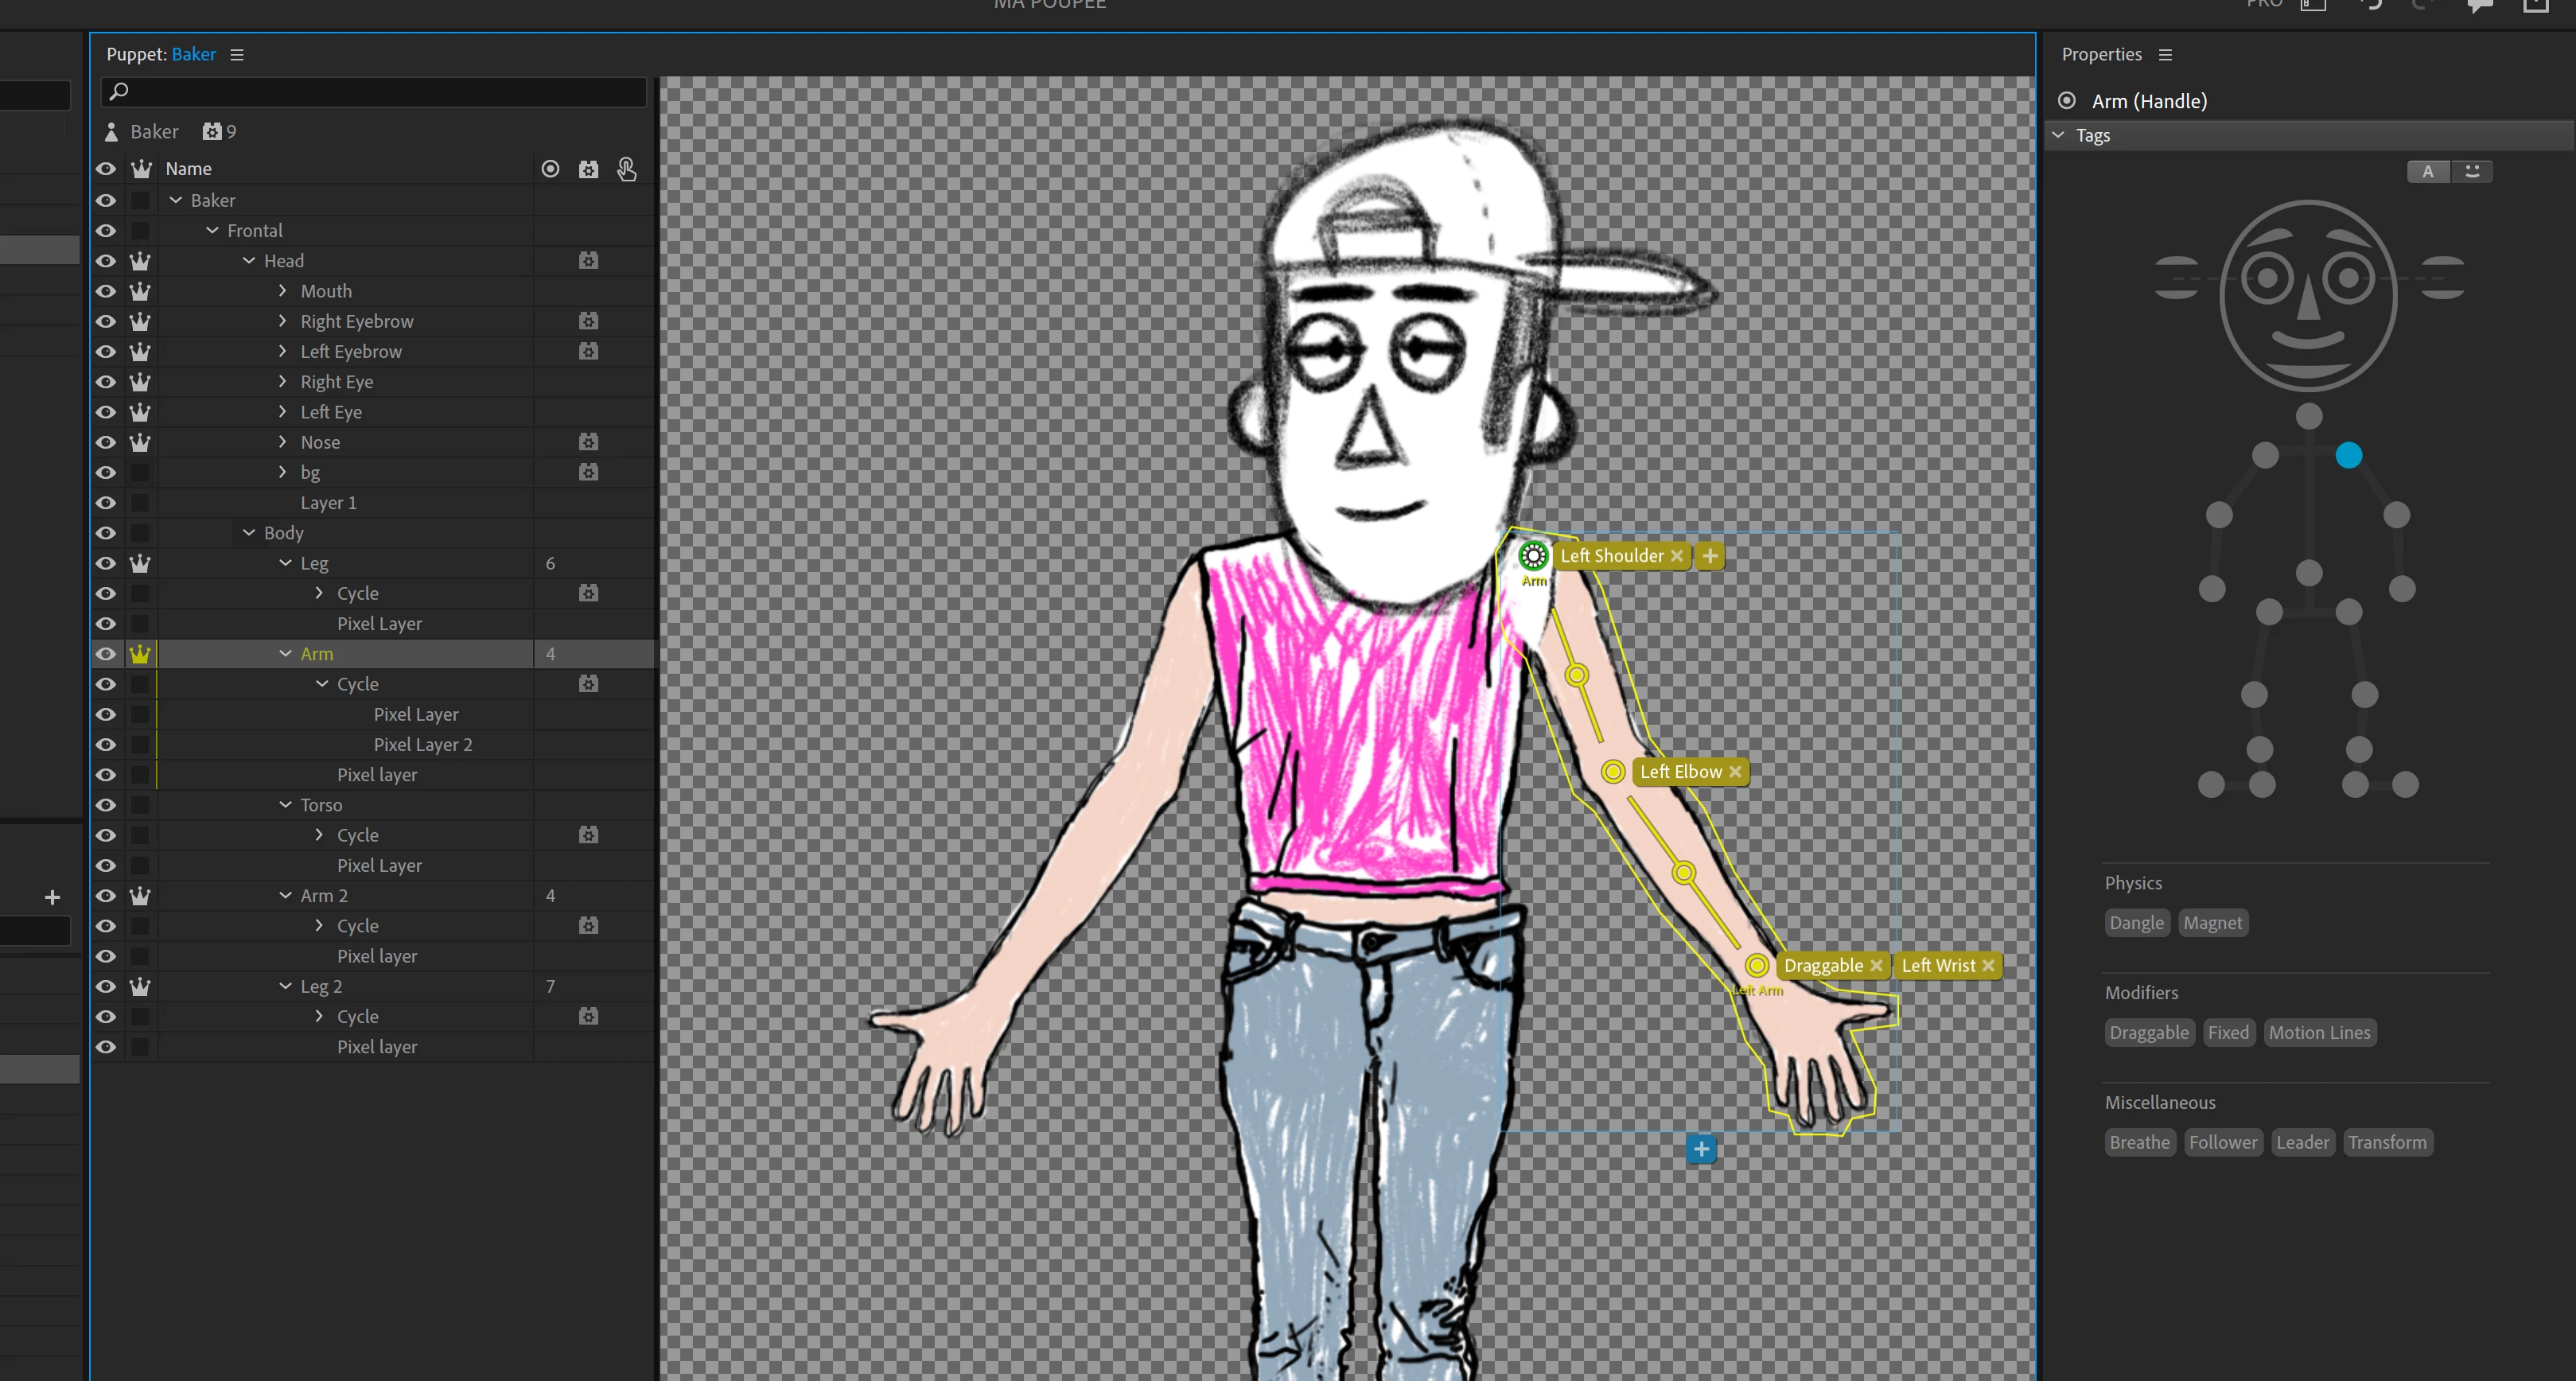
Task: Open the Properties panel menu
Action: pyautogui.click(x=2165, y=55)
